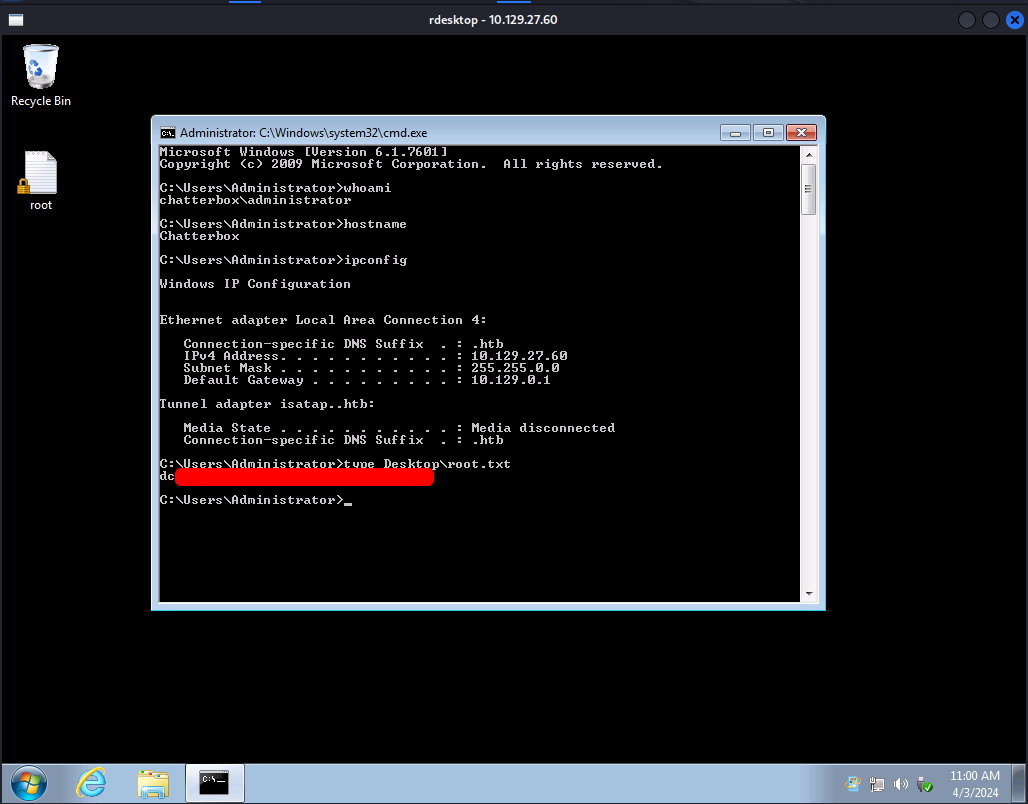1028x804 pixels.
Task: Click the Safely Remove Hardware tray icon
Action: pyautogui.click(x=925, y=784)
